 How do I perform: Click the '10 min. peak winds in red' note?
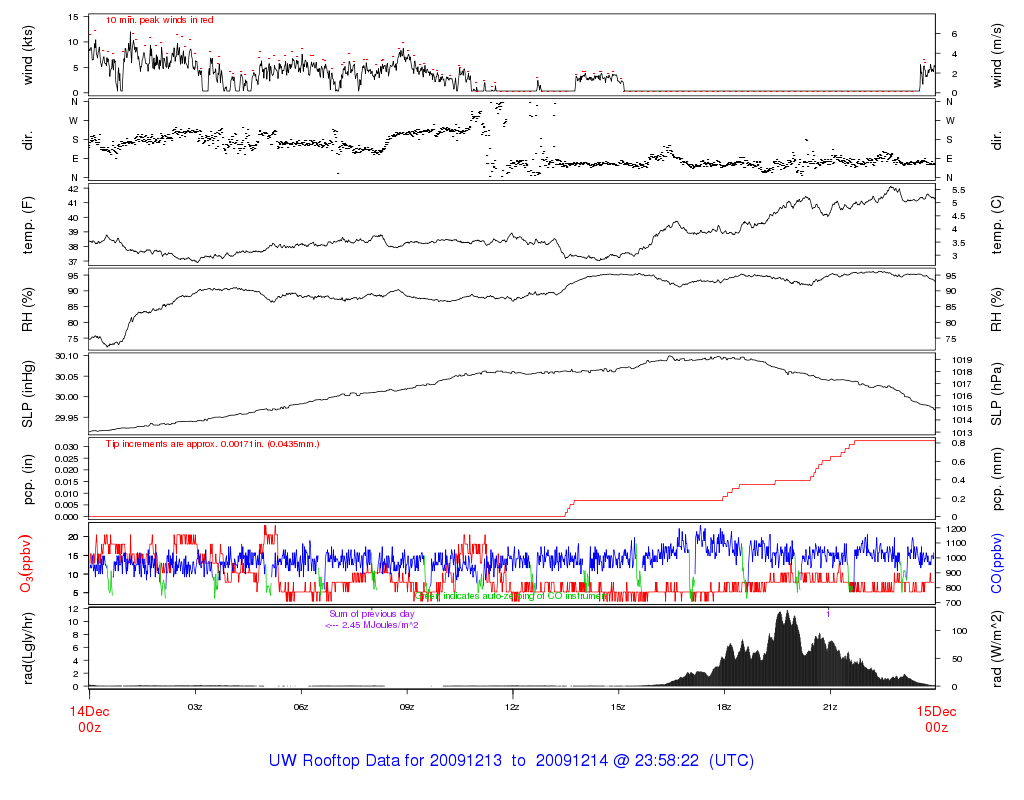point(159,20)
